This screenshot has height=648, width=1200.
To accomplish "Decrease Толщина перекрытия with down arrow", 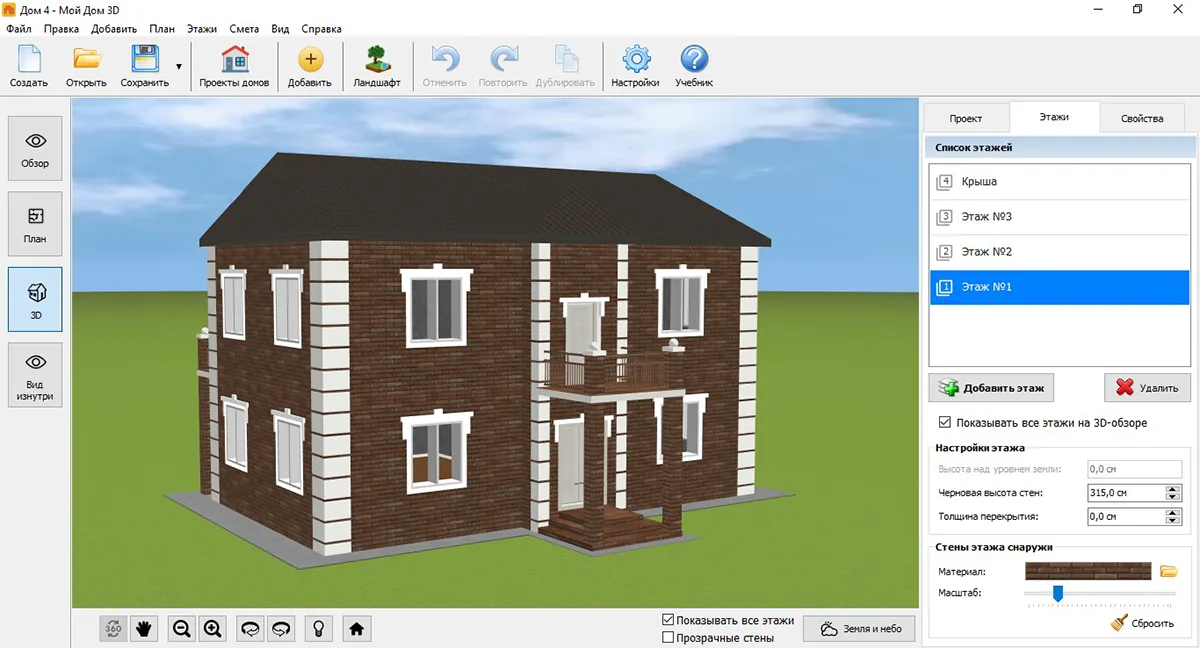I will coord(1173,521).
